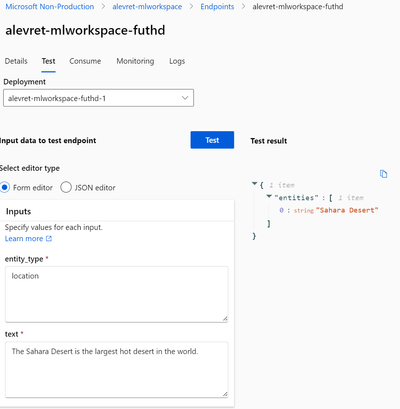Grab the entity_type textarea resize handle
Viewport: 400px width, 409px height.
(225, 319)
